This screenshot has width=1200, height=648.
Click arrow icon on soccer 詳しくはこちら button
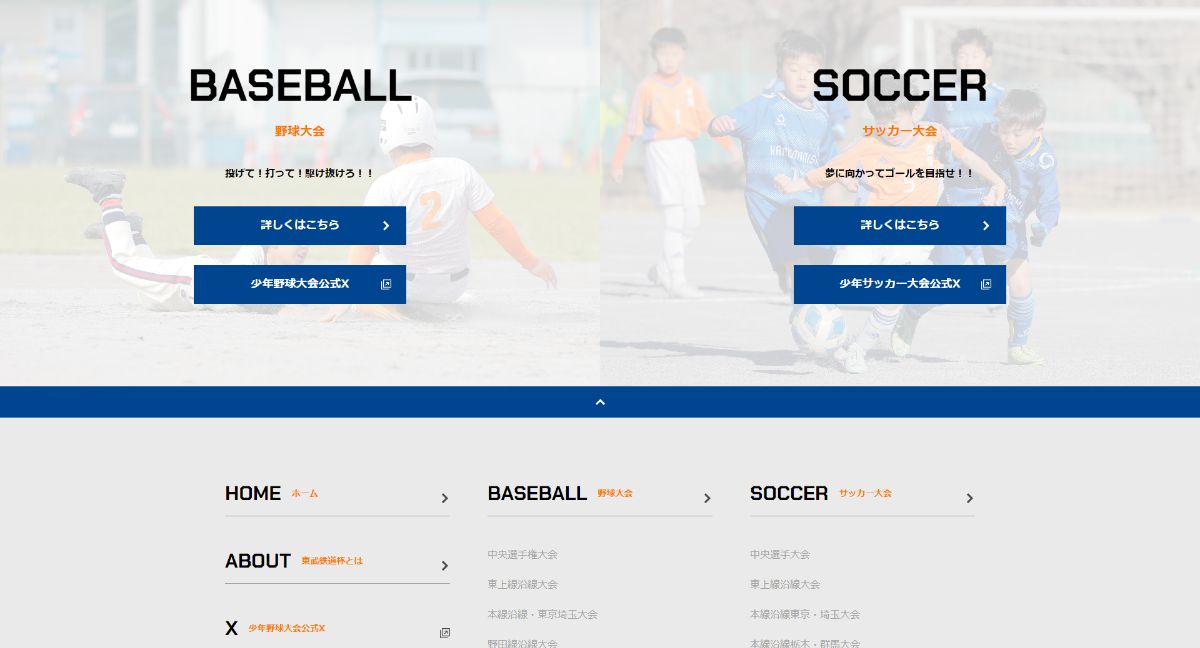tap(986, 226)
